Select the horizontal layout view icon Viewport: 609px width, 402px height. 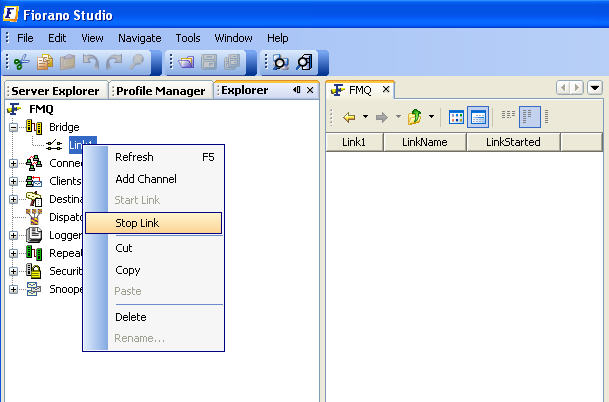tap(508, 115)
